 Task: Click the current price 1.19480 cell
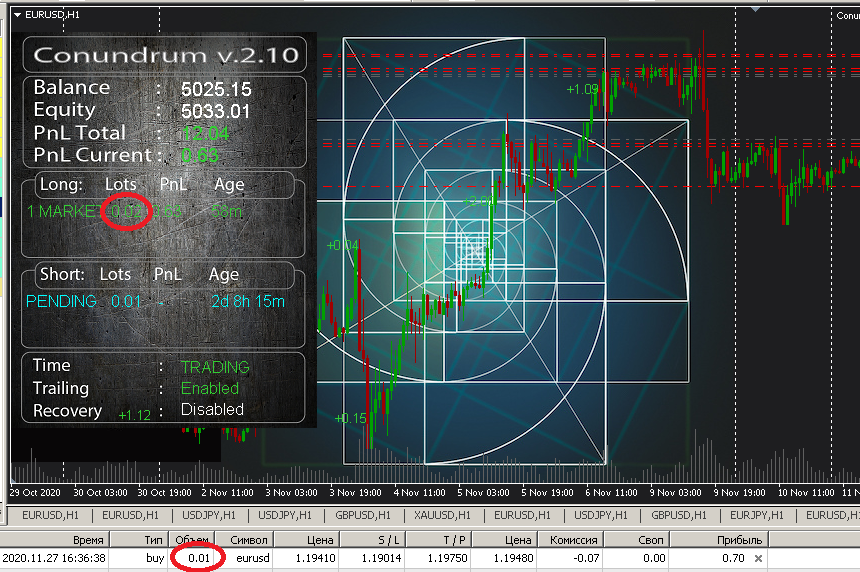(x=513, y=558)
